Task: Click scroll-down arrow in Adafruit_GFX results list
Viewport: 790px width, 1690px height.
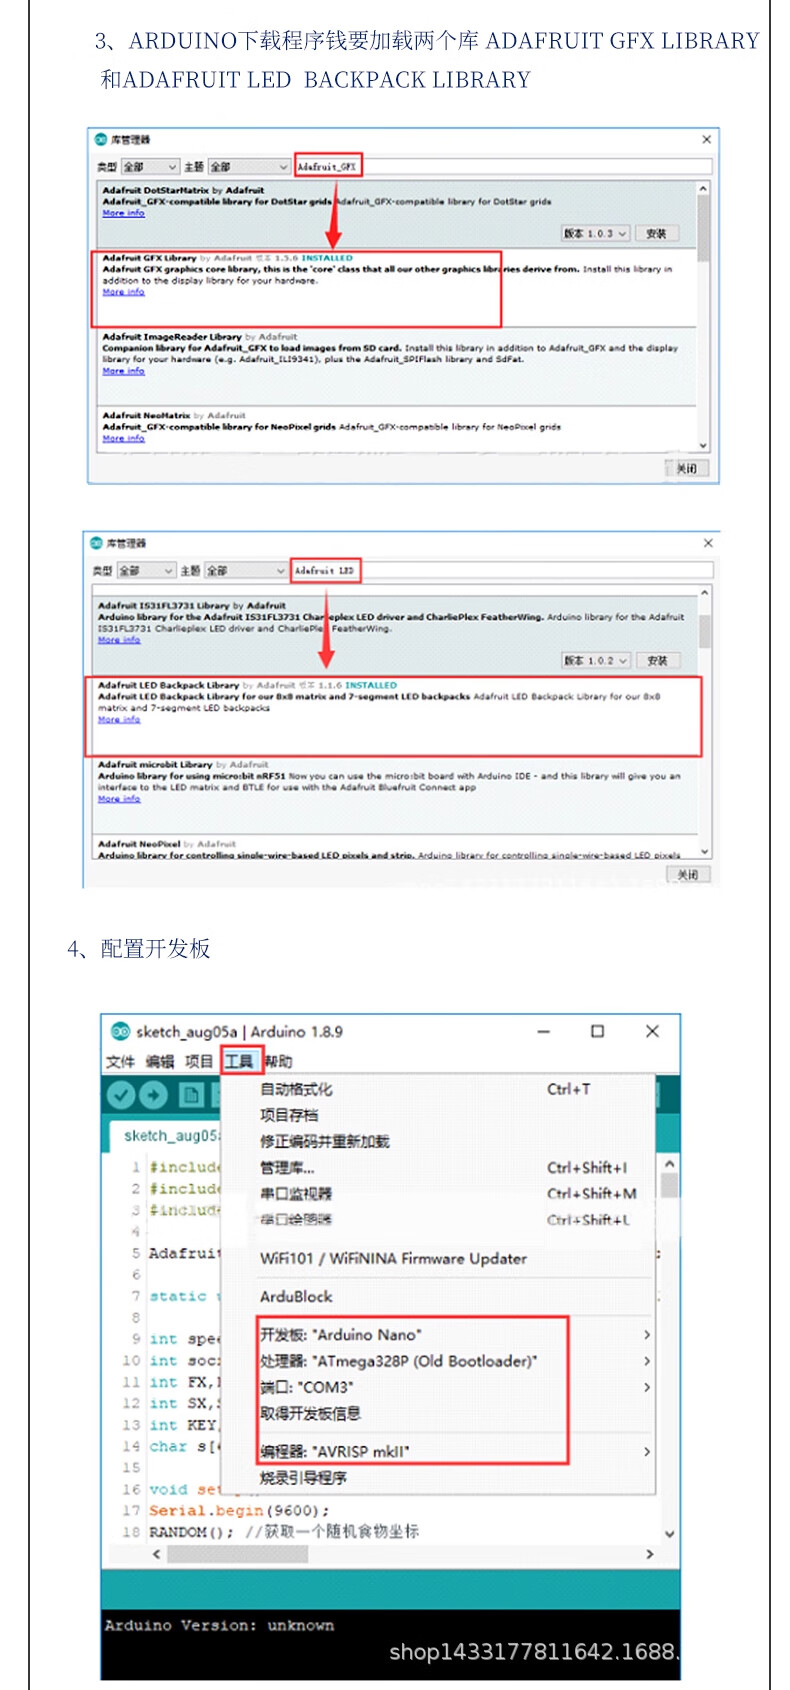Action: (703, 446)
